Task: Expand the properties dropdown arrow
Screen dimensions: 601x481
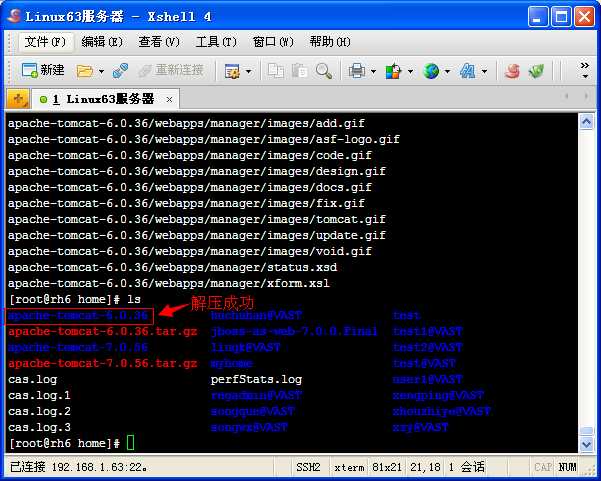Action: pos(248,71)
